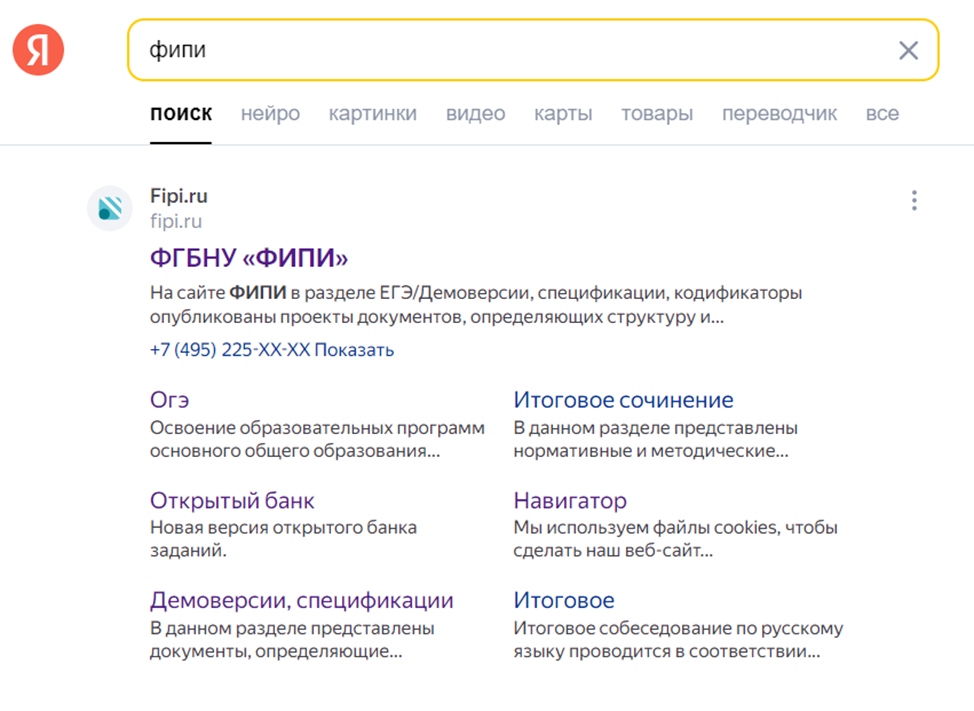Reveal the phone number with Показать
Viewport: 974px width, 711px height.
coord(354,350)
